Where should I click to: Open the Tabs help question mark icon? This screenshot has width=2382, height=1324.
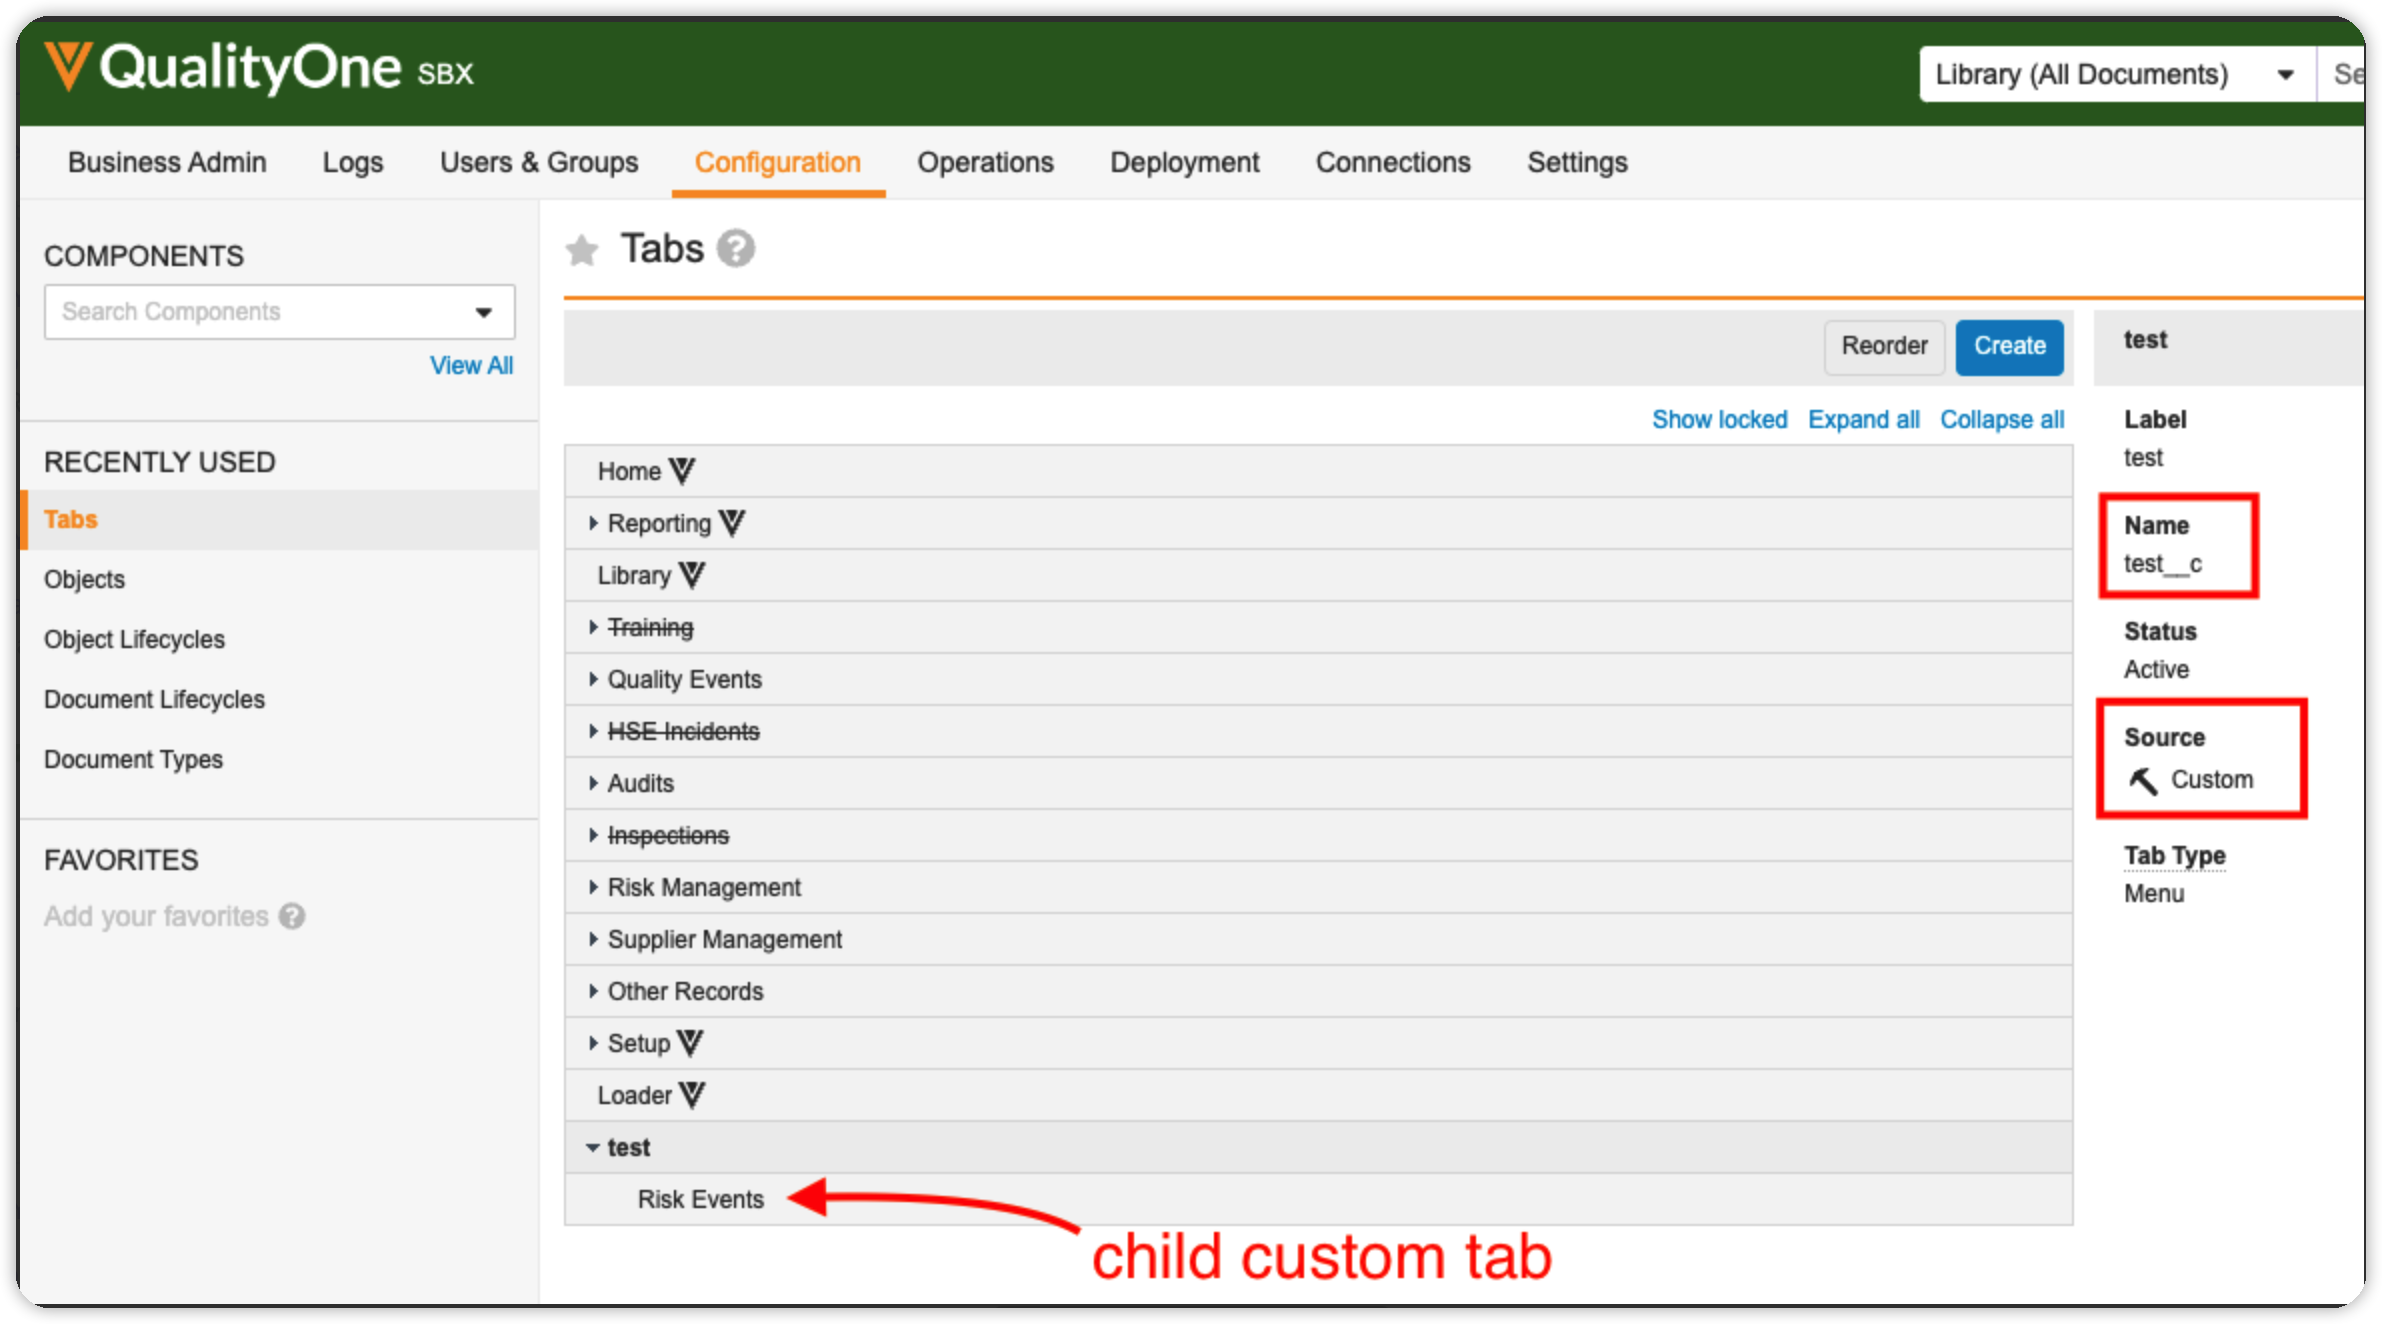click(735, 249)
